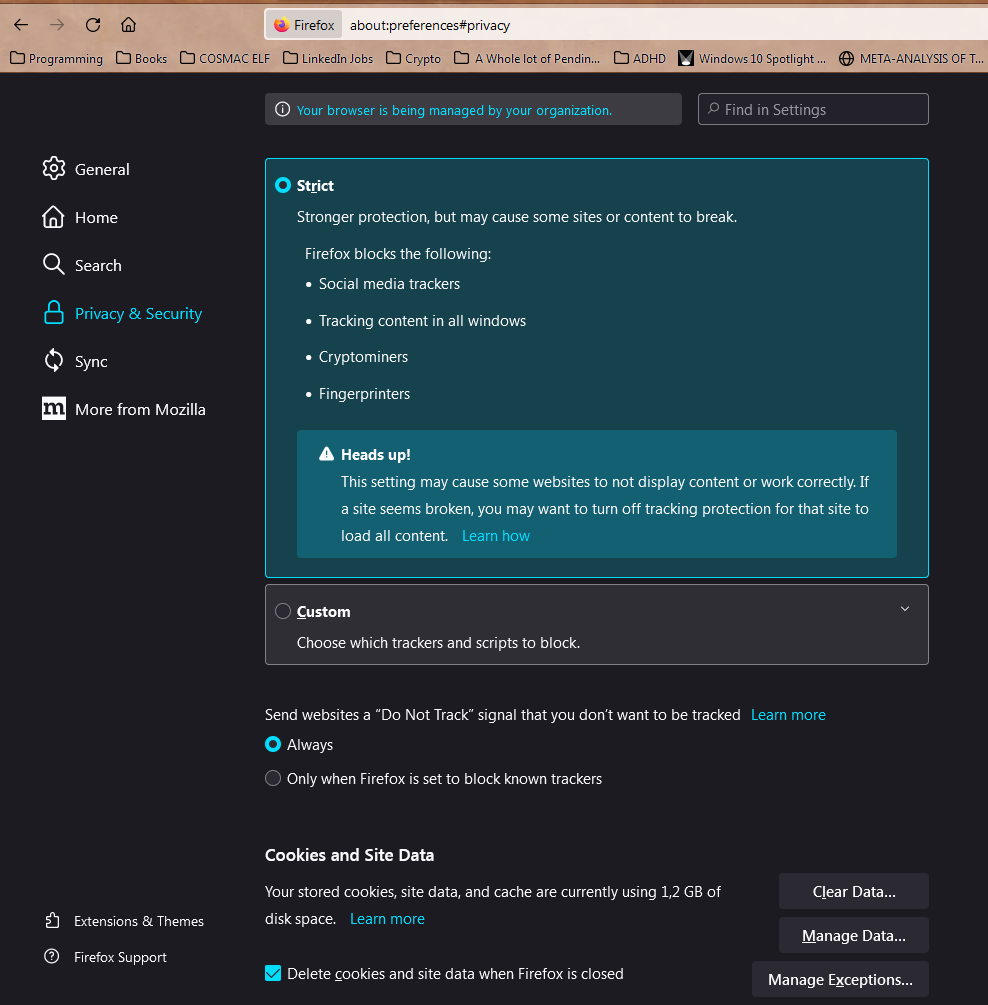The width and height of the screenshot is (988, 1005).
Task: Click the address bar URL about:preferences#privacy
Action: click(x=430, y=25)
